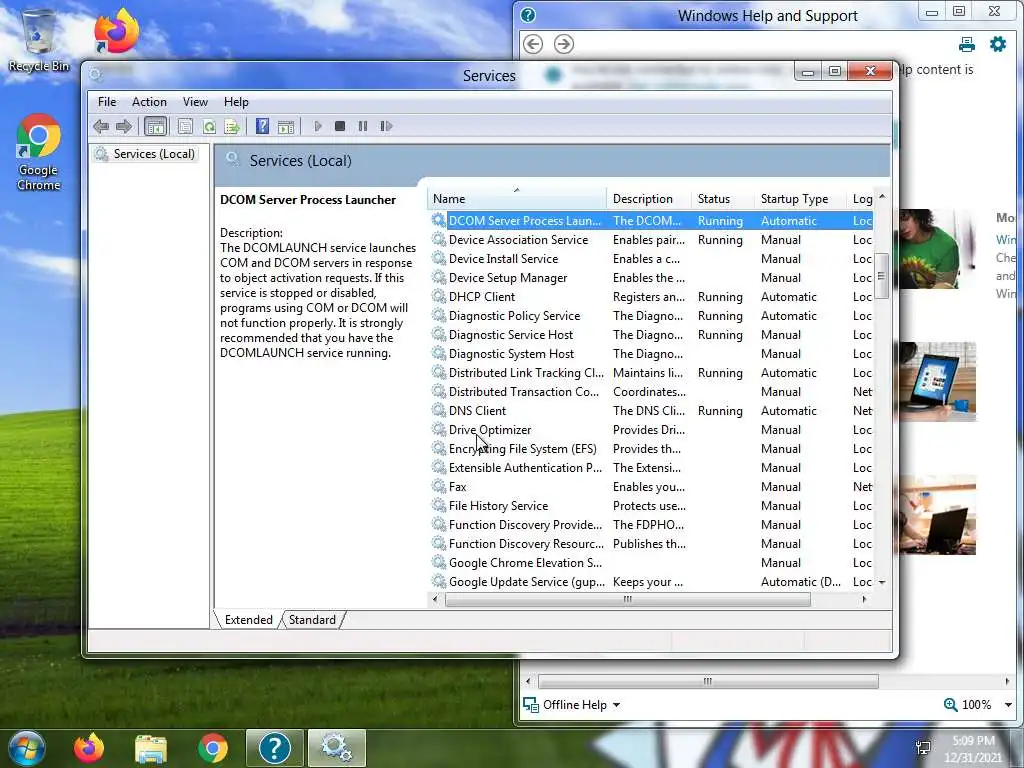
Task: Click the Start Service play icon
Action: tap(317, 126)
